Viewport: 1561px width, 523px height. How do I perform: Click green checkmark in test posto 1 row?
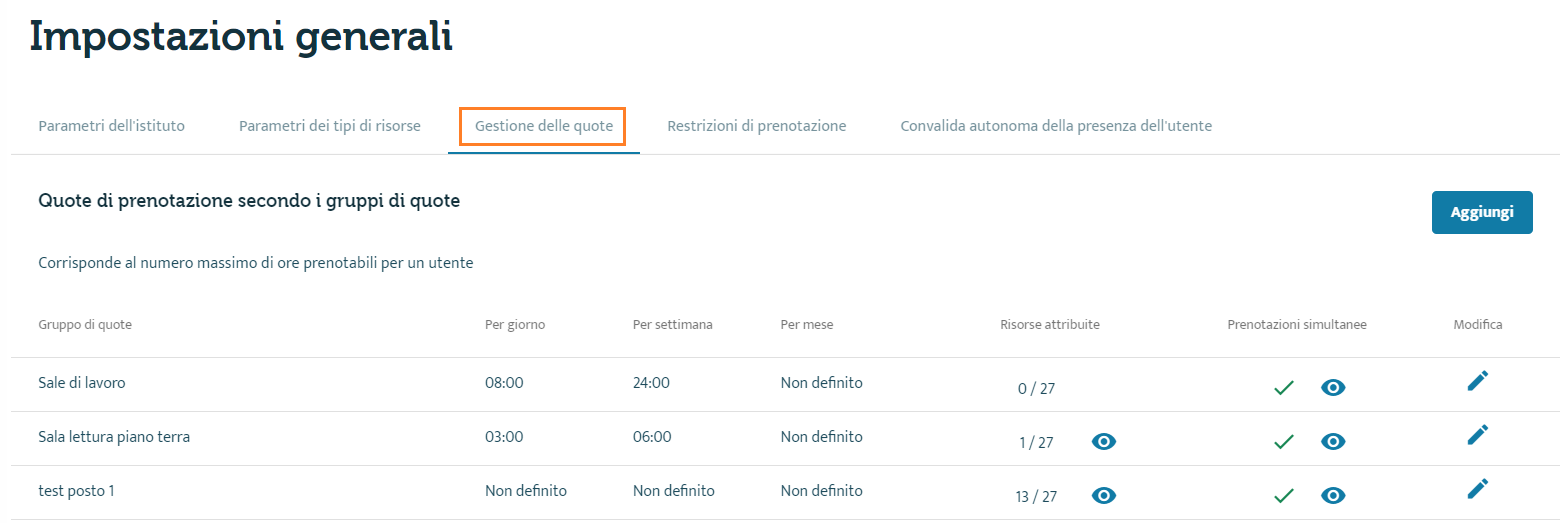pyautogui.click(x=1284, y=496)
